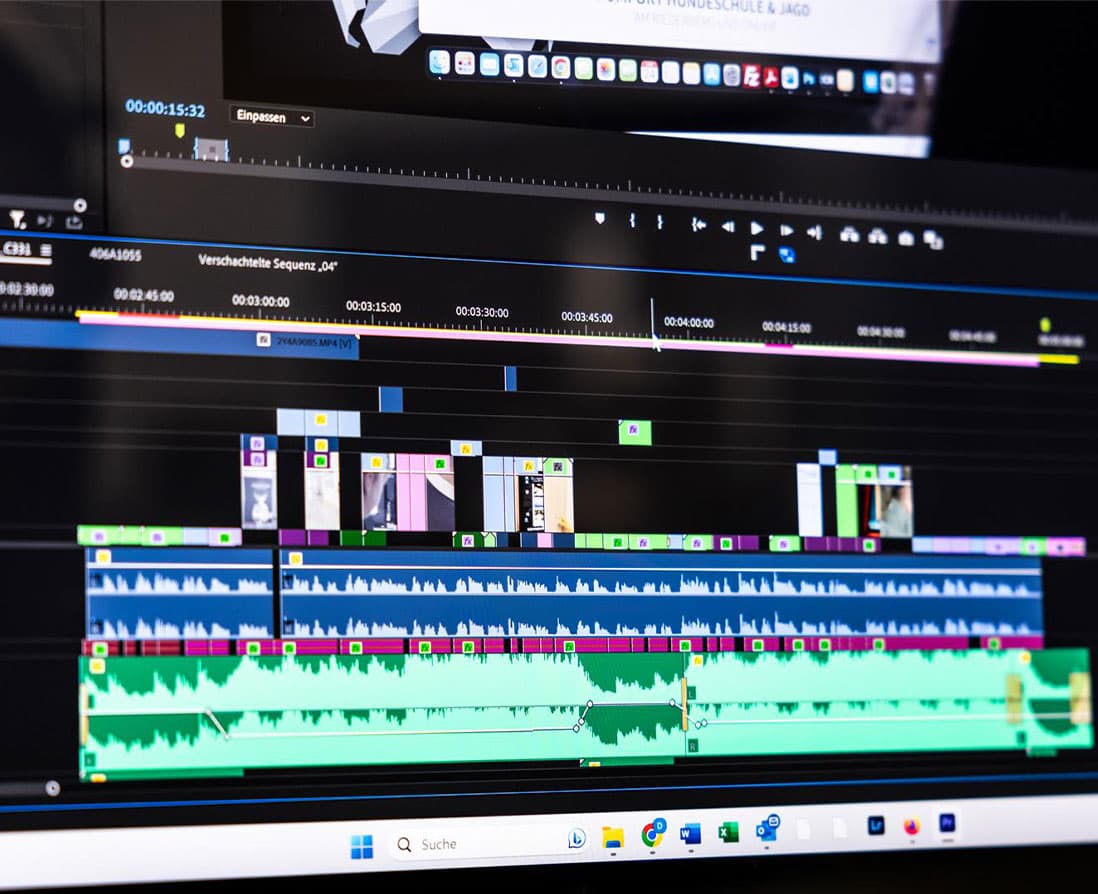Click the round zoom handle below the tracks

(x=53, y=789)
